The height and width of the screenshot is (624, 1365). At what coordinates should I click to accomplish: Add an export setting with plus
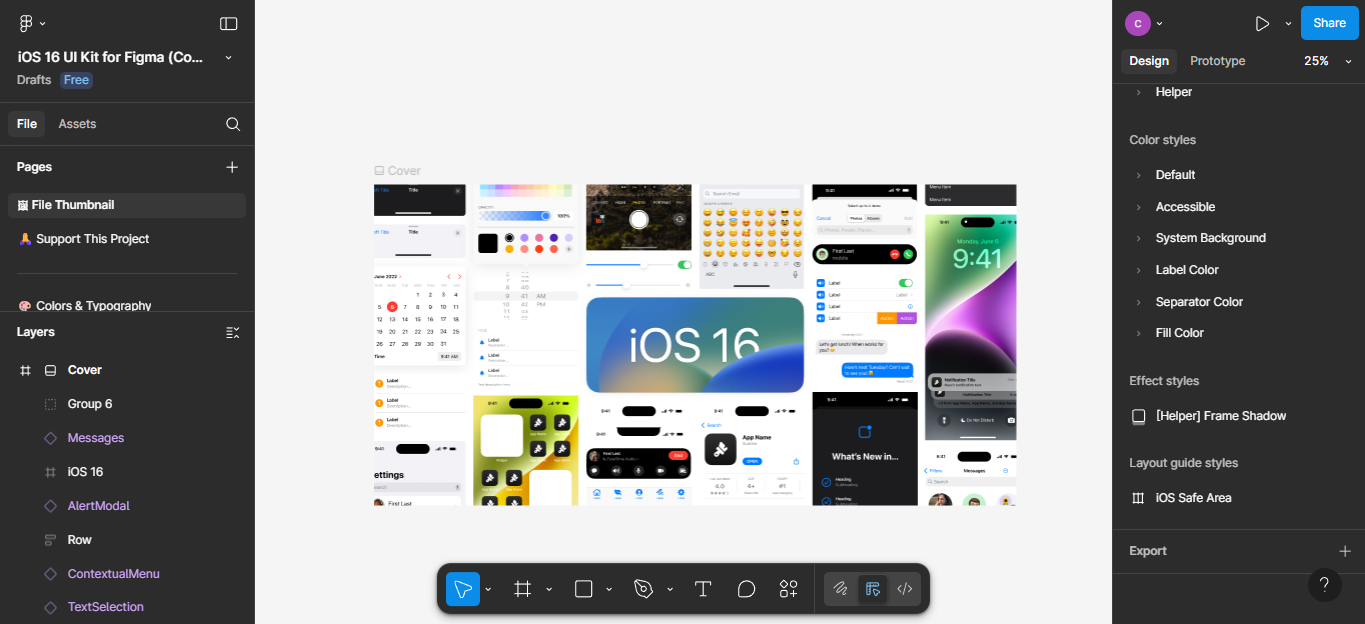(x=1345, y=551)
